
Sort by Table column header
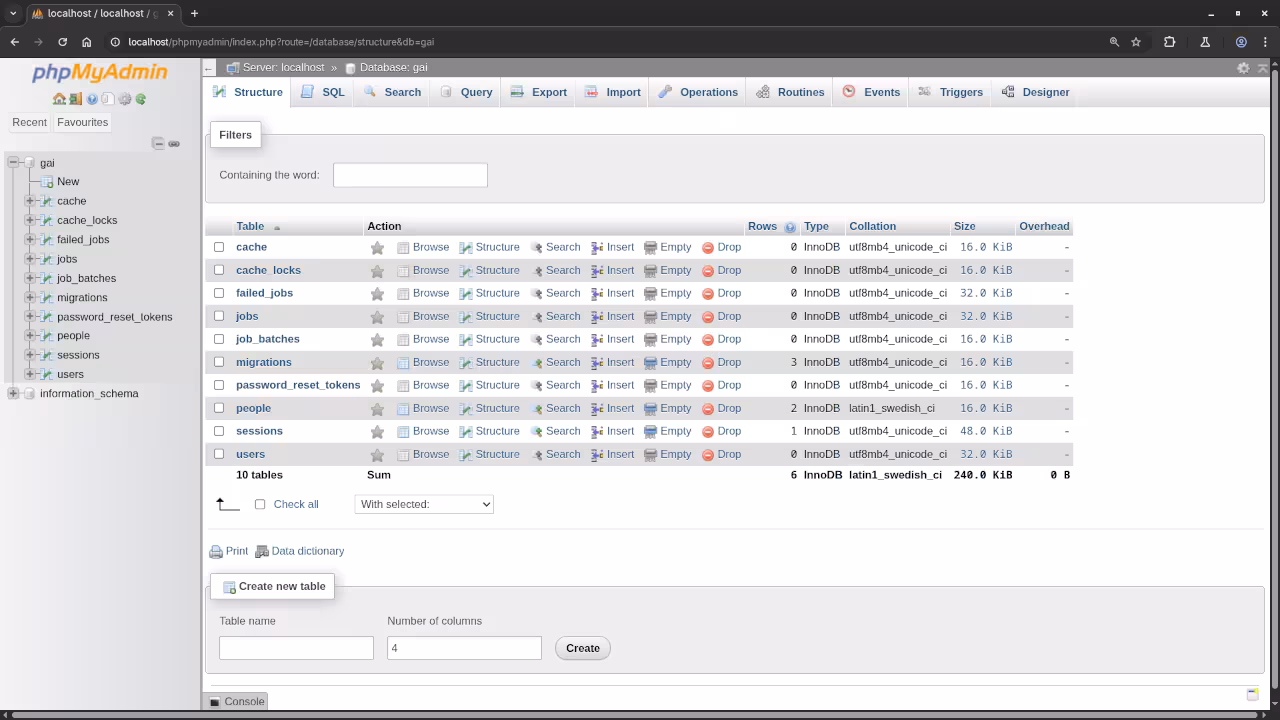(250, 226)
